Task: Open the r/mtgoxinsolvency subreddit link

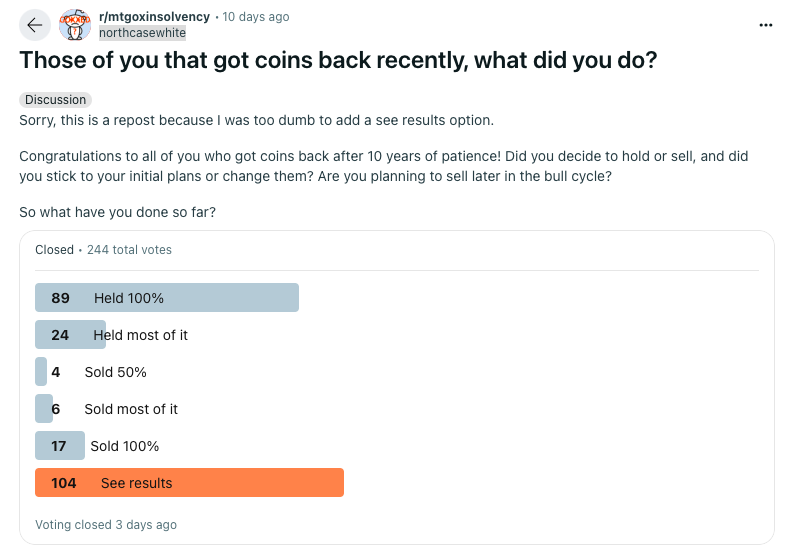Action: tap(155, 17)
